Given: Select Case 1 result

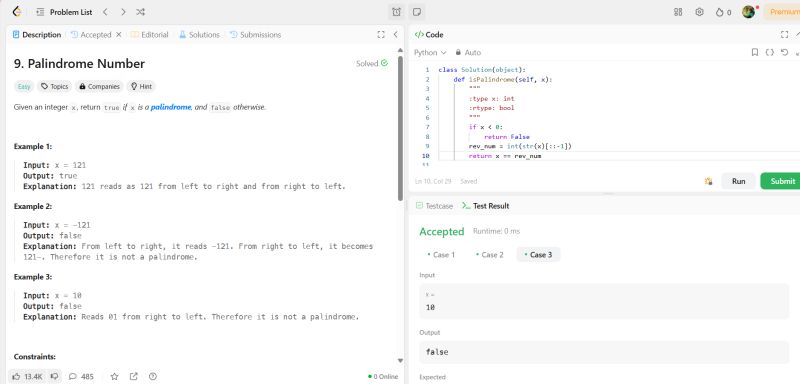Looking at the screenshot, I should click(441, 254).
